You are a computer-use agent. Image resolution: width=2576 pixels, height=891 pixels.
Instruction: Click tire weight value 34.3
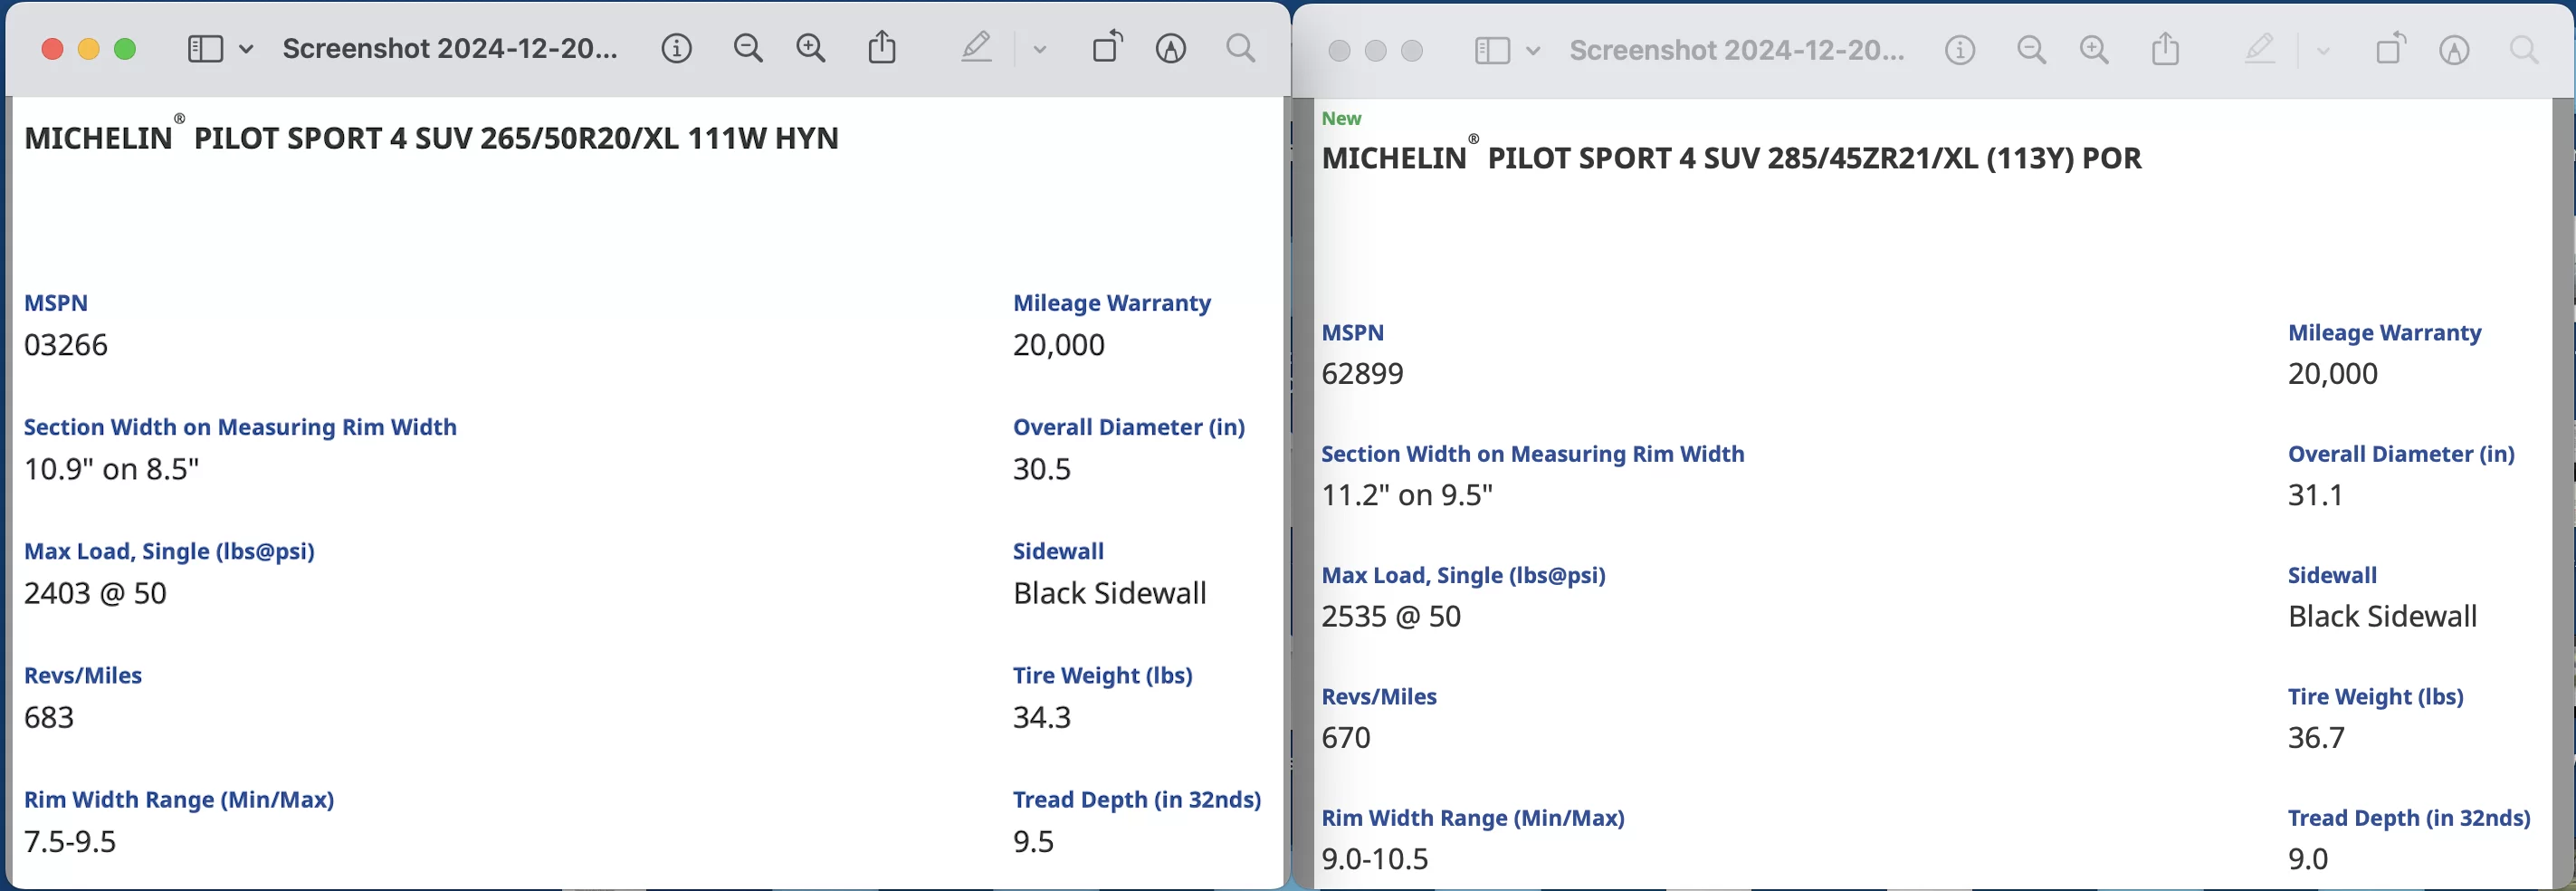pos(1042,717)
